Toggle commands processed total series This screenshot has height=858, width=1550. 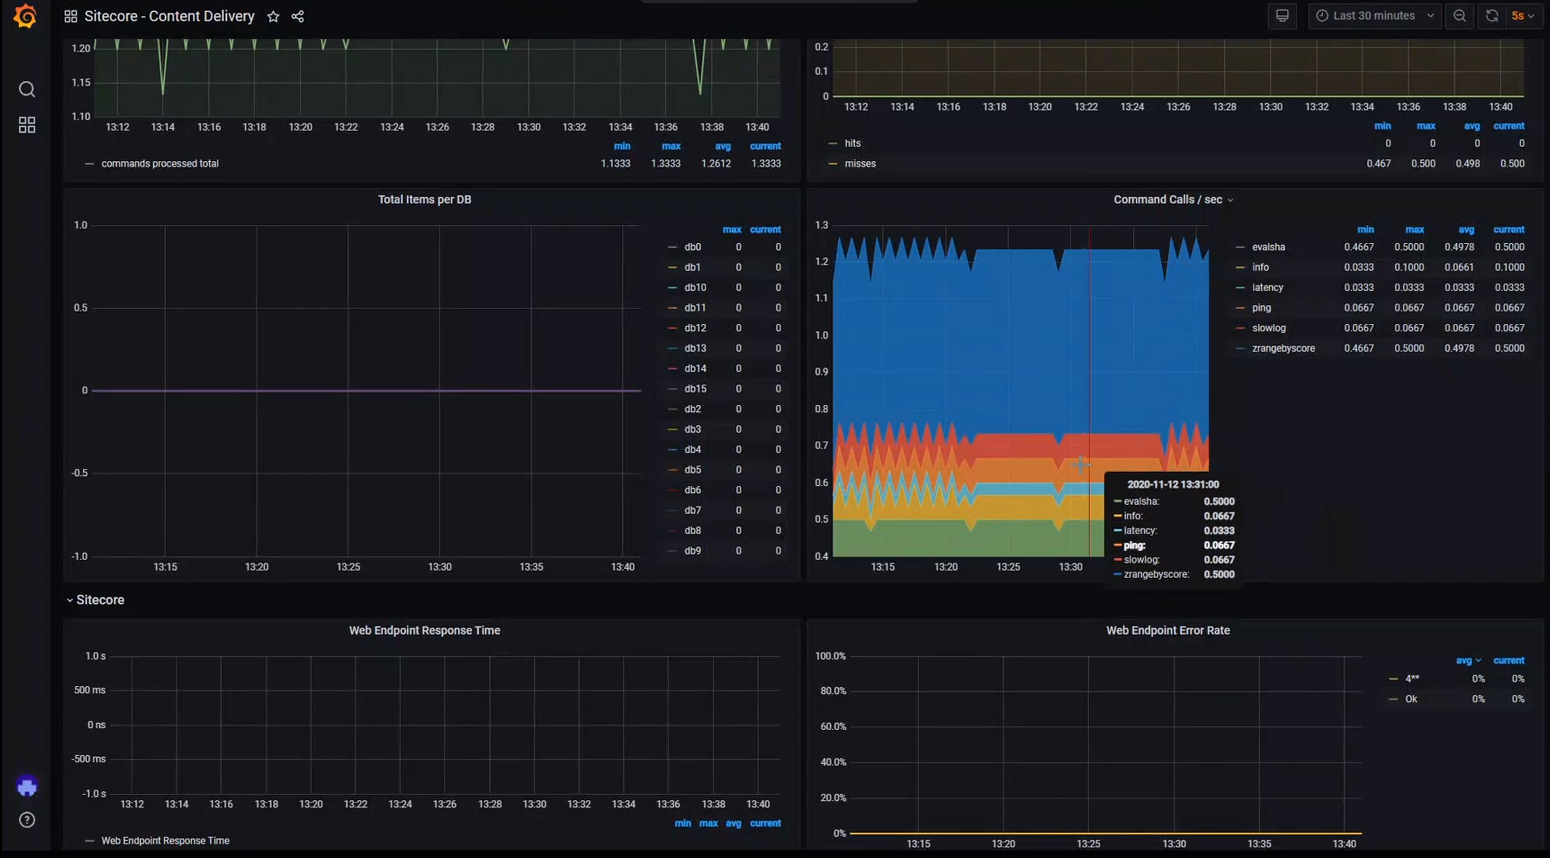pyautogui.click(x=160, y=164)
